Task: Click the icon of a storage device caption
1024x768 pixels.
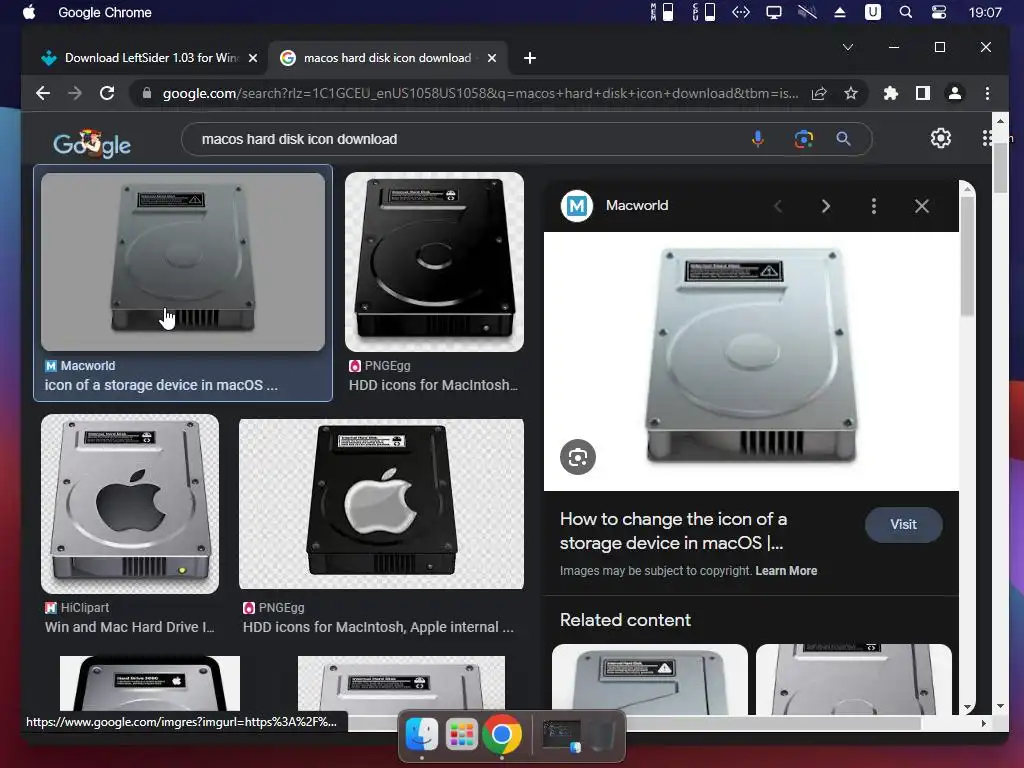Action: tap(161, 385)
